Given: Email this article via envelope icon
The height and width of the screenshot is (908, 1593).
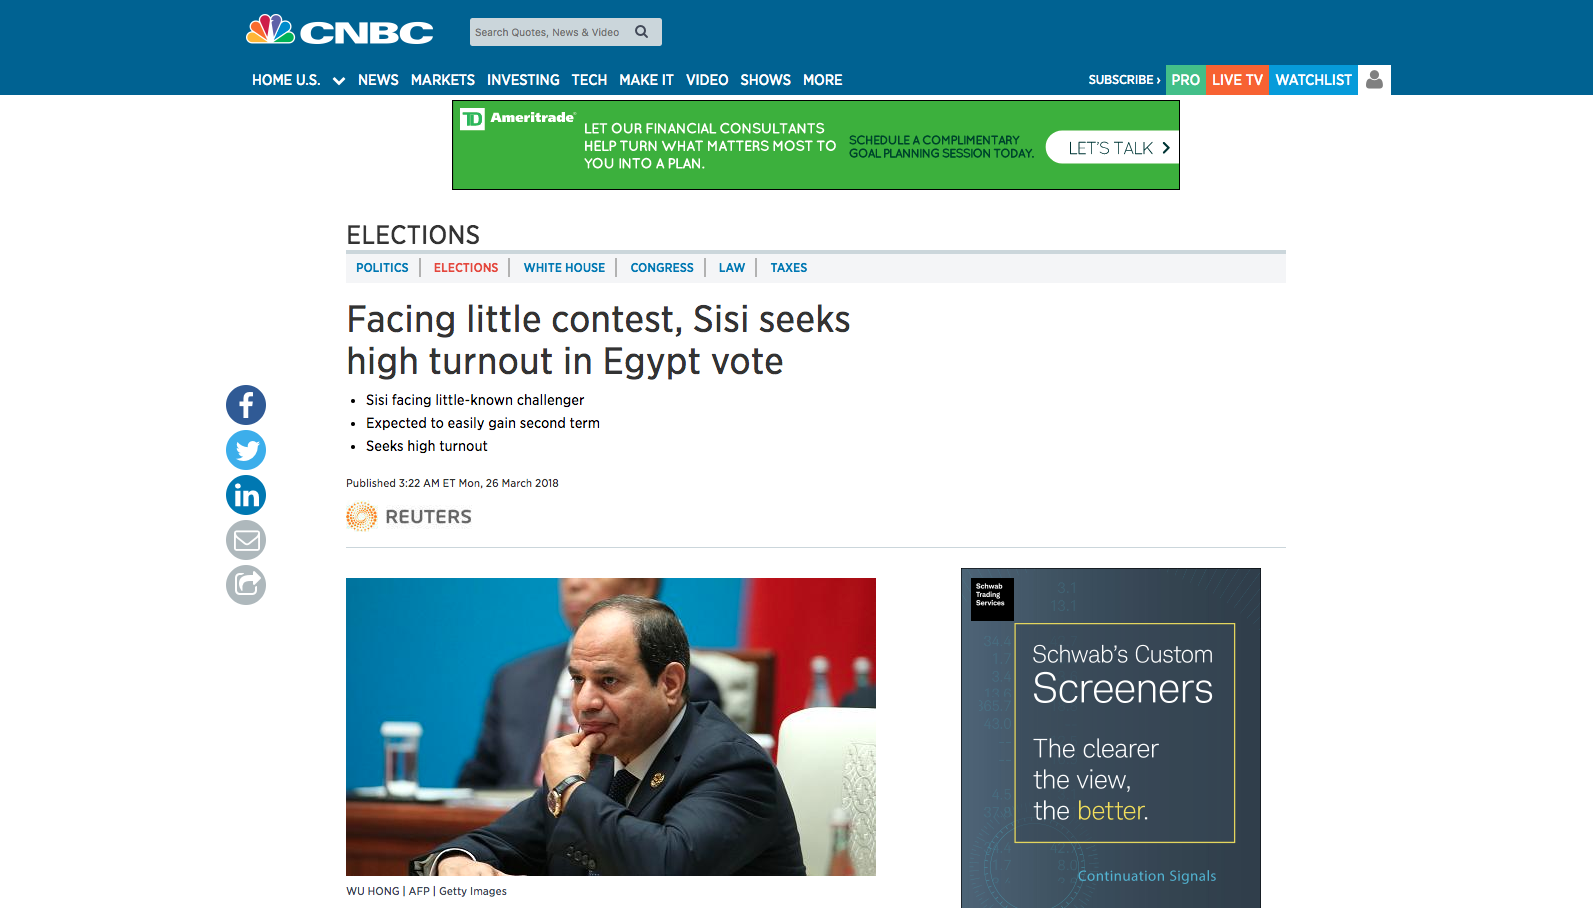Looking at the screenshot, I should click(246, 540).
